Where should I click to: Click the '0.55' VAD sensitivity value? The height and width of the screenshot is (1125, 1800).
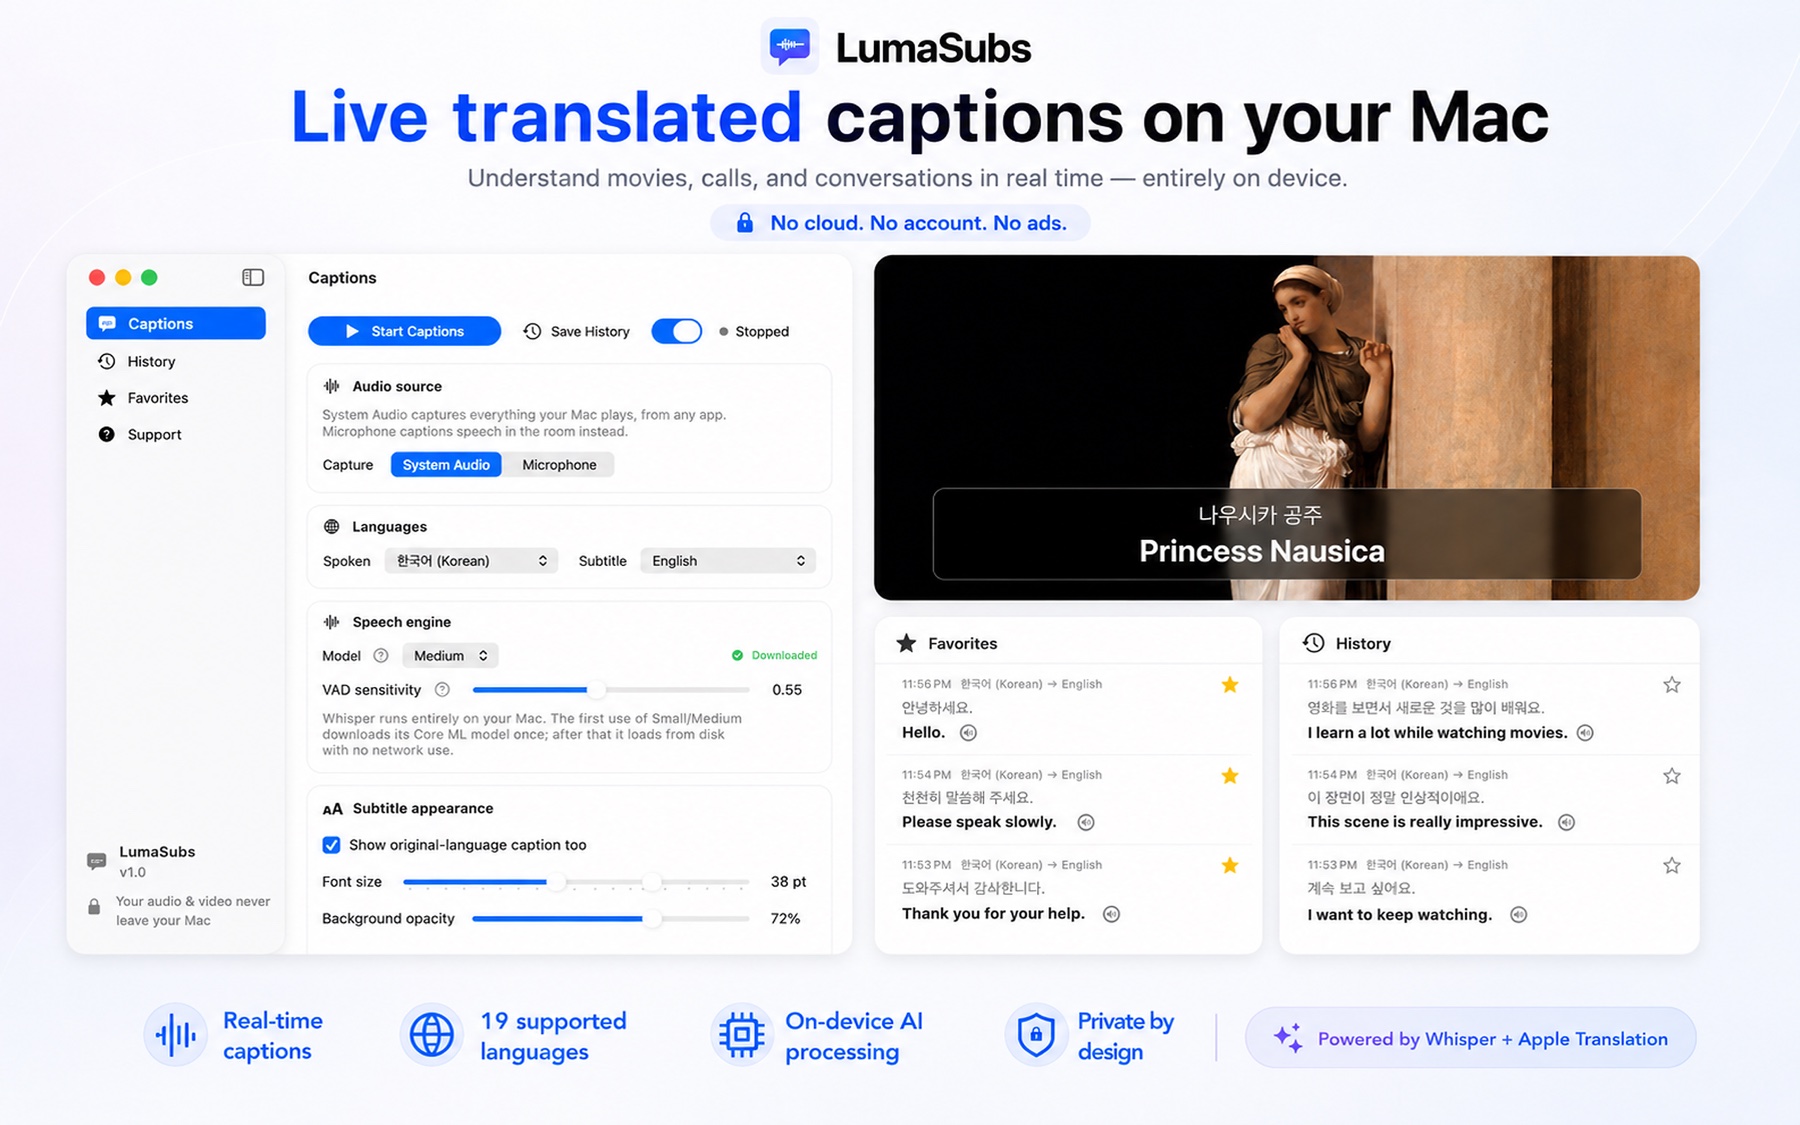(x=787, y=690)
